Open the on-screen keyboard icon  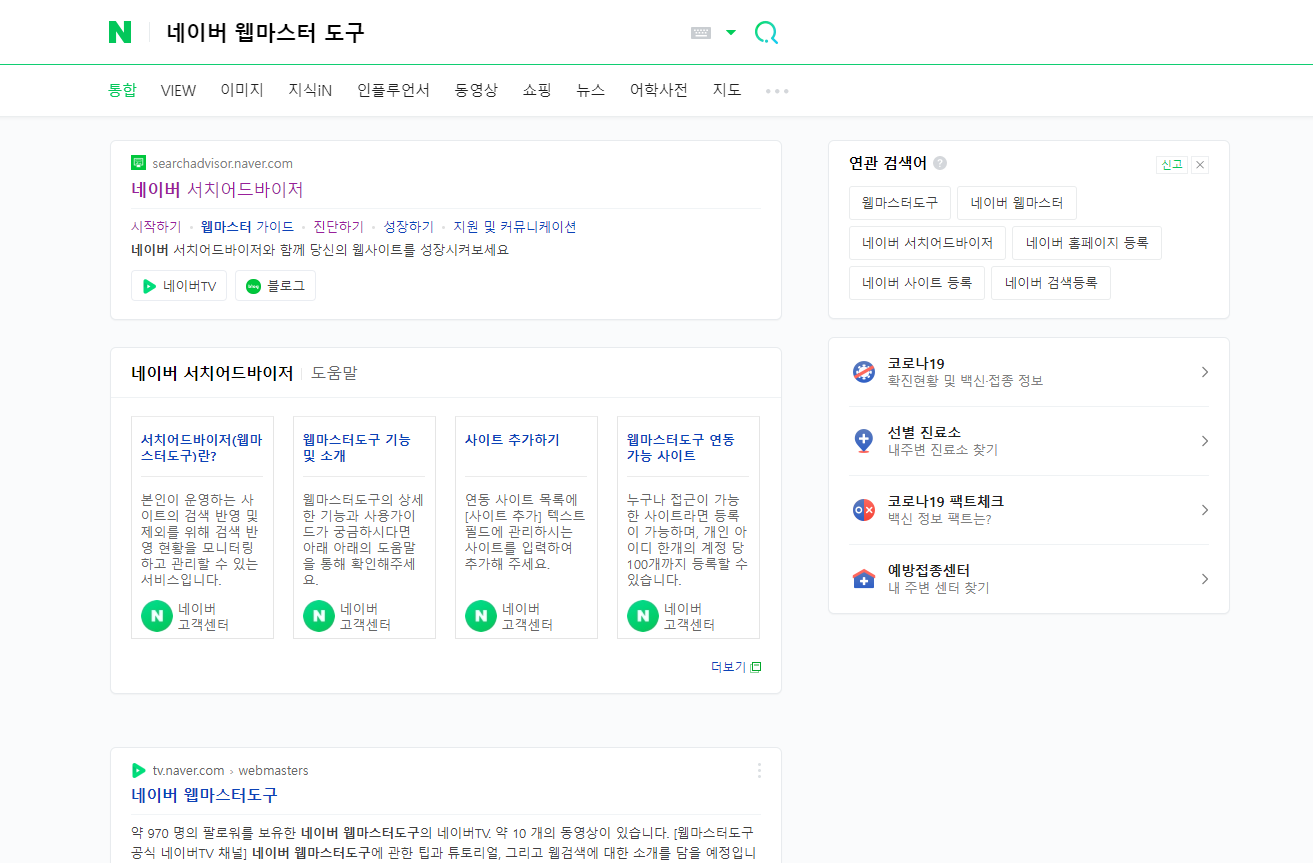coord(701,33)
